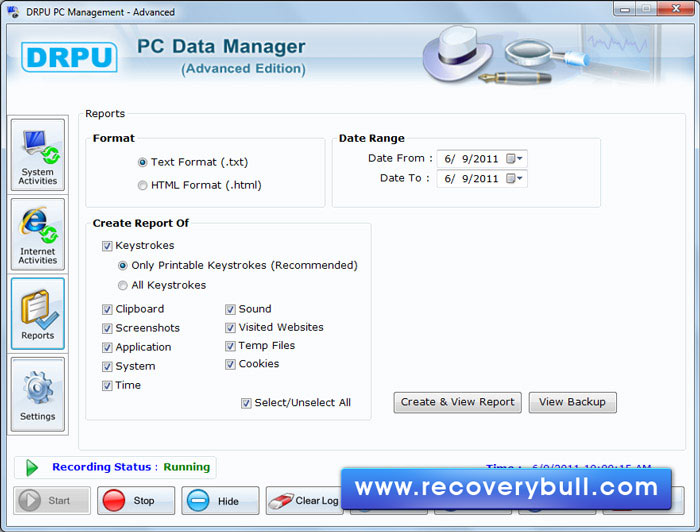Stop the recording

[x=136, y=500]
